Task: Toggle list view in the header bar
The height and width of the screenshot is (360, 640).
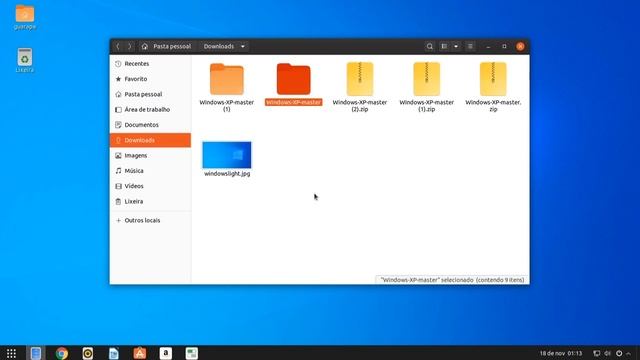Action: tap(444, 47)
